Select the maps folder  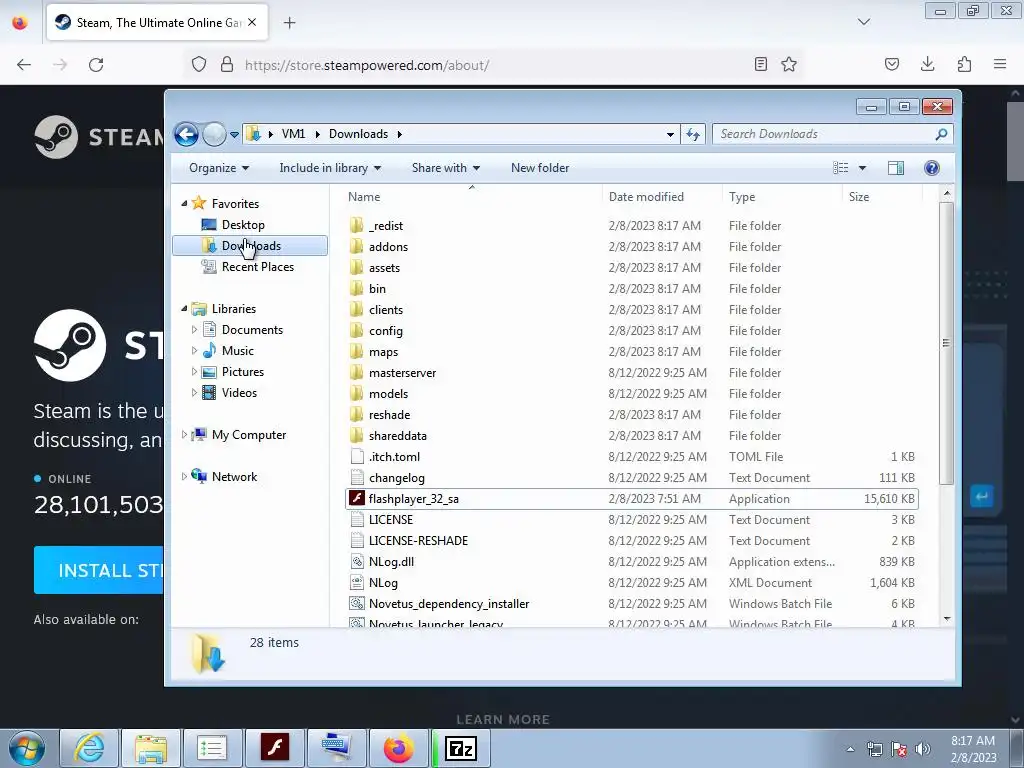point(383,352)
